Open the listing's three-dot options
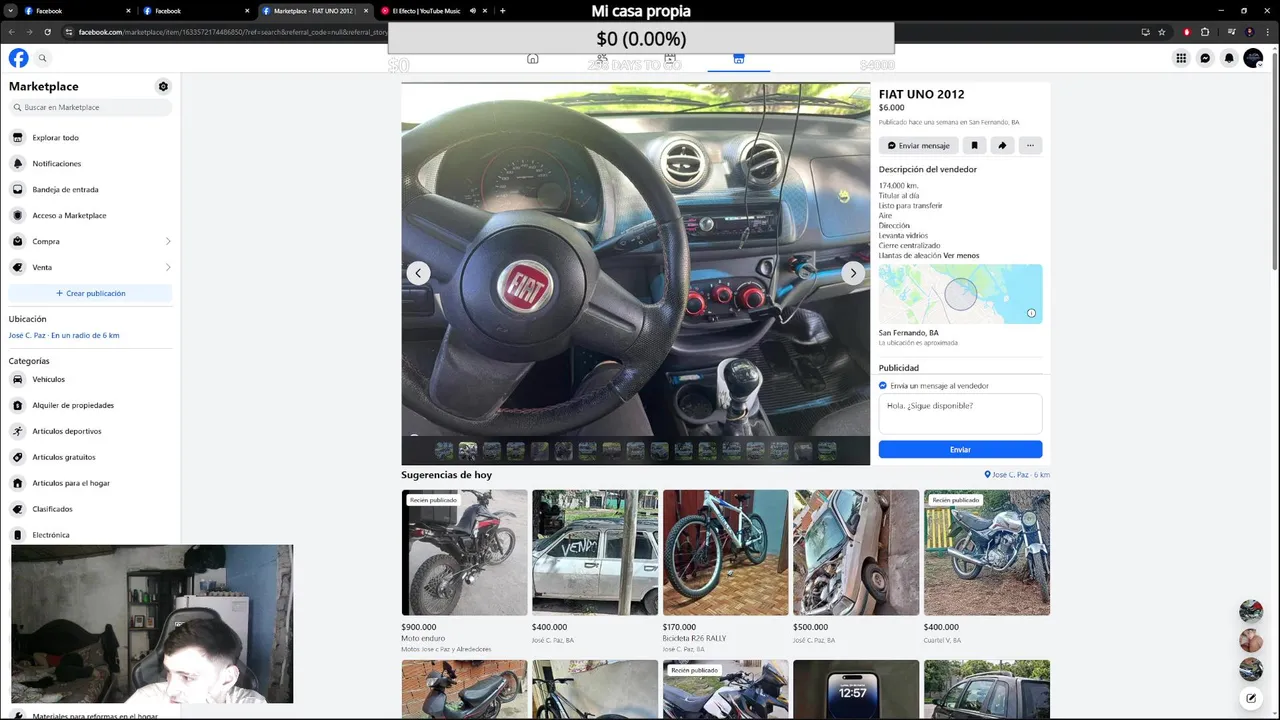1280x720 pixels. pyautogui.click(x=1030, y=145)
